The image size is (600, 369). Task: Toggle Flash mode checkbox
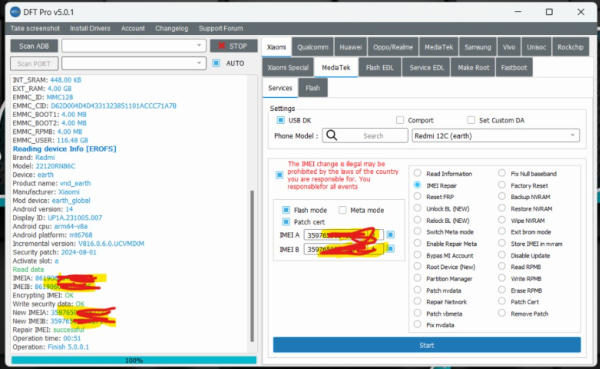pos(286,210)
